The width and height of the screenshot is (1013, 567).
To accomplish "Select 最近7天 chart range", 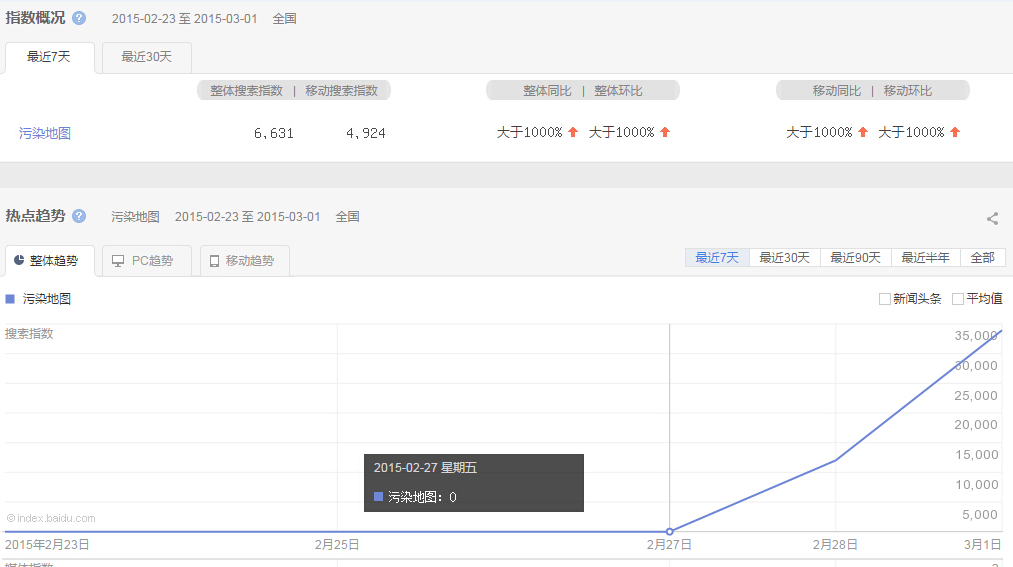I will click(717, 258).
